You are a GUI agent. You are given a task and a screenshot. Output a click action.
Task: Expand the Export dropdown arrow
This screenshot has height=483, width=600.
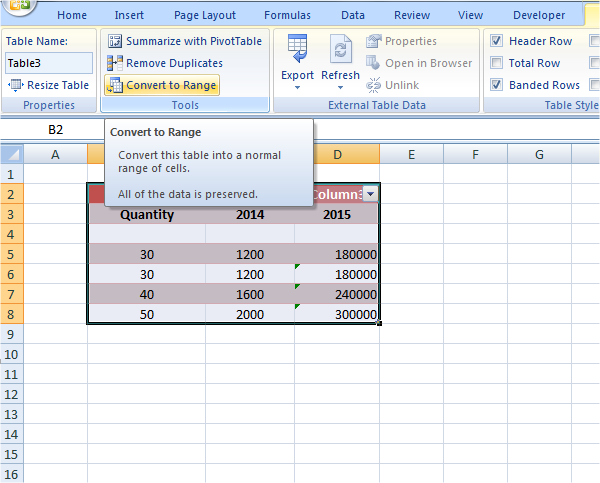[x=297, y=89]
